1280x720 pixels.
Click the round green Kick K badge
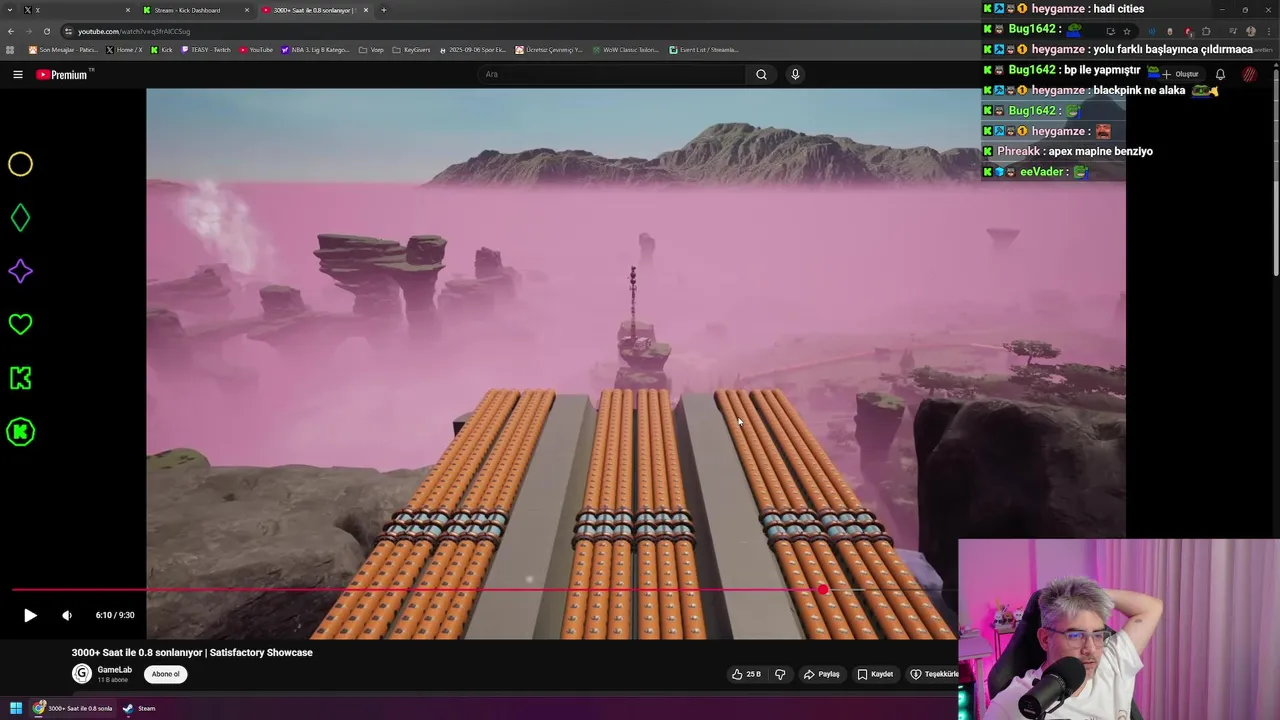[x=20, y=432]
